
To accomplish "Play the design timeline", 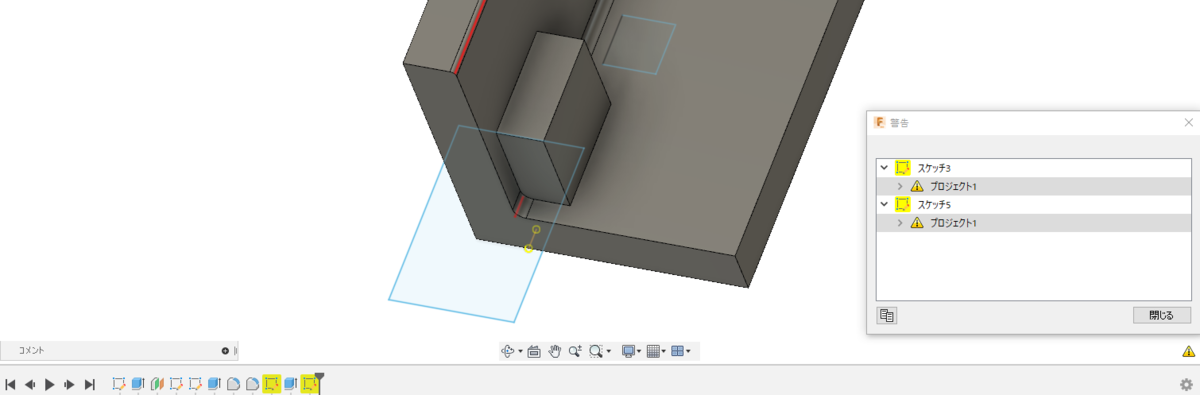I will [50, 384].
